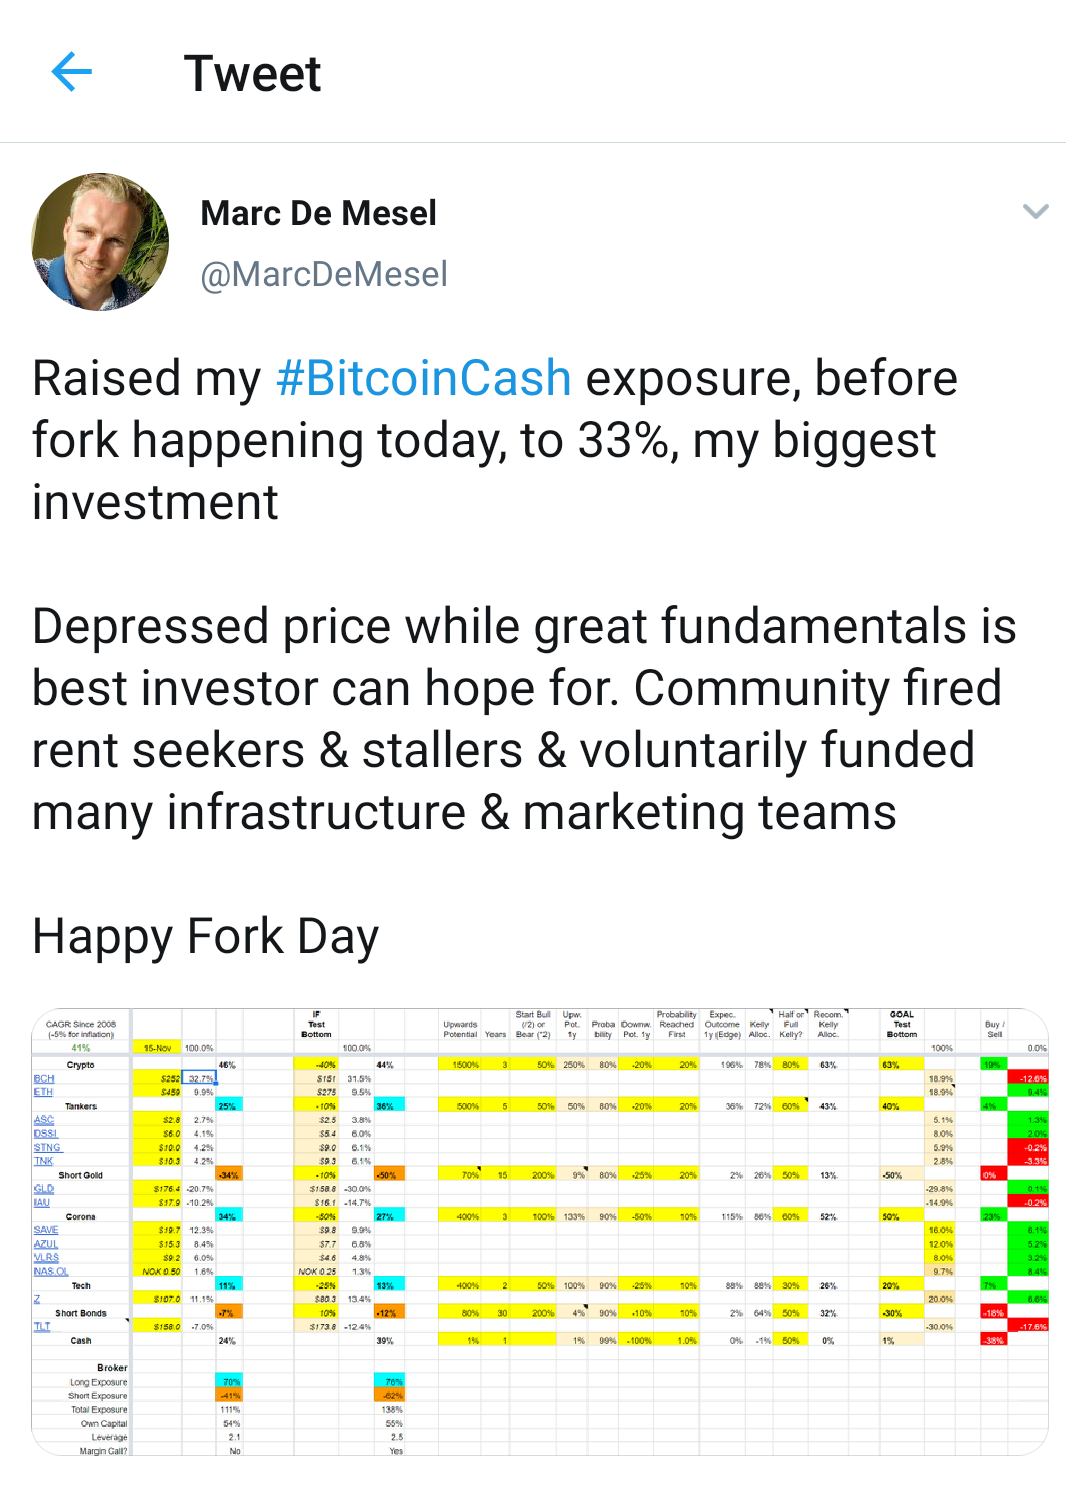Select the Tweet header title
This screenshot has height=1500, width=1066.
coord(252,73)
